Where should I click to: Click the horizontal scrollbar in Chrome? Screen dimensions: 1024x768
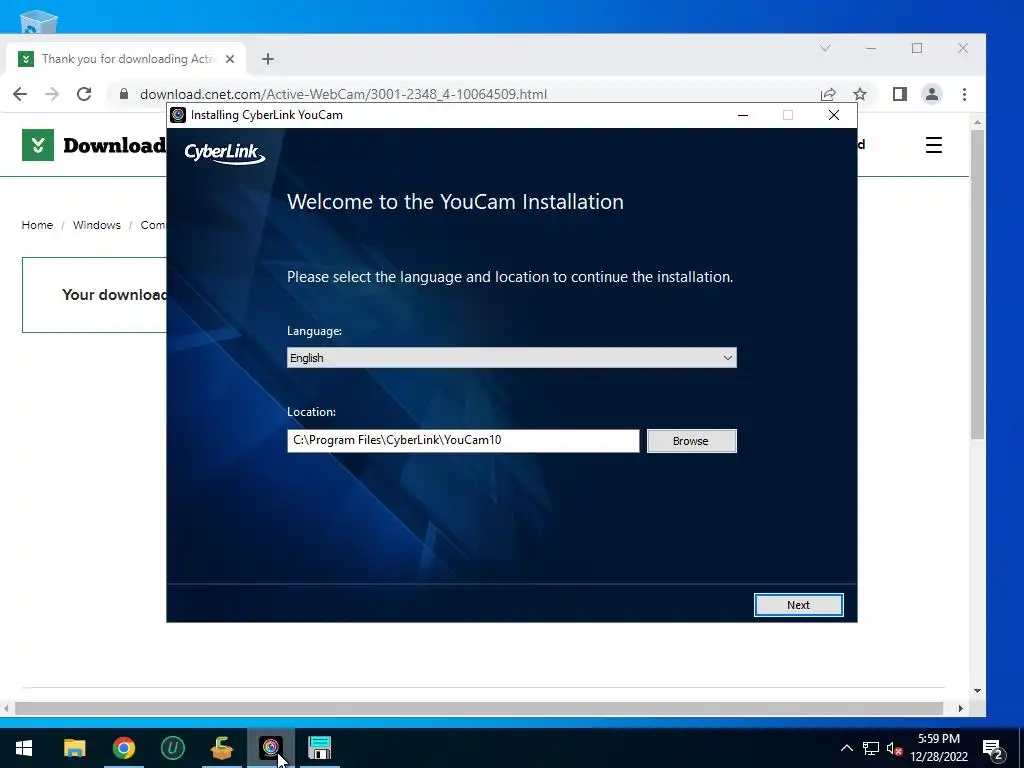click(x=479, y=709)
